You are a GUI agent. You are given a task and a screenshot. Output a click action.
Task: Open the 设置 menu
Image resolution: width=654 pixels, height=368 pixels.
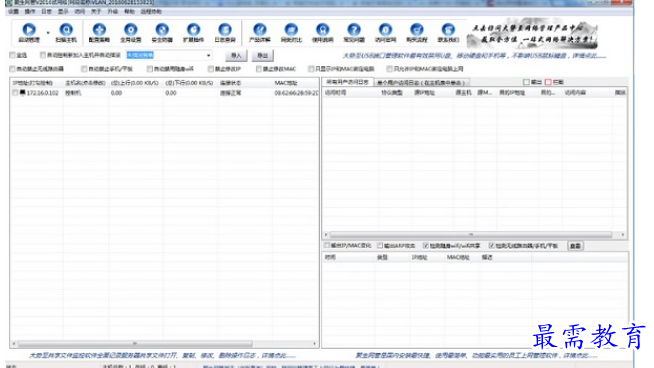pyautogui.click(x=13, y=12)
